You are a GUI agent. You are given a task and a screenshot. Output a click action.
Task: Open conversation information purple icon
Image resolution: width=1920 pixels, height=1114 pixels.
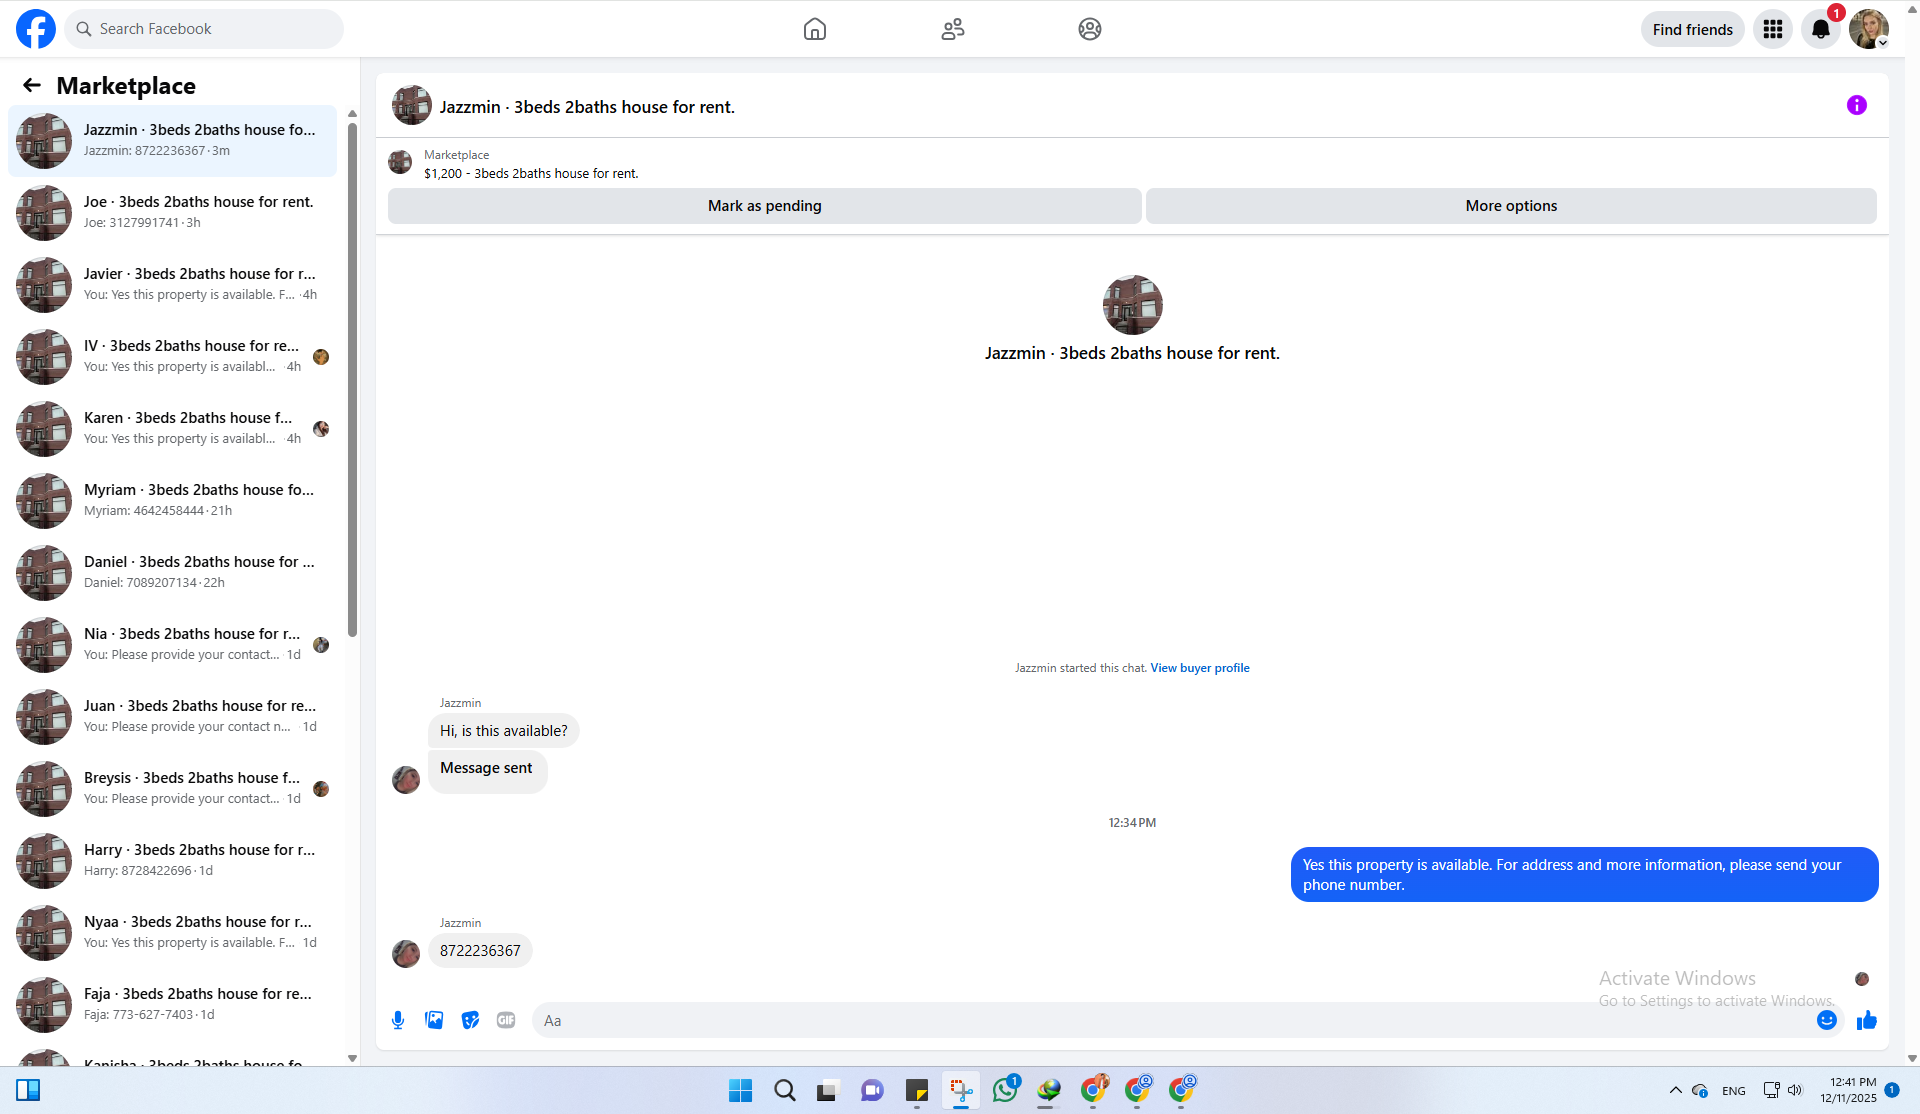[1856, 106]
